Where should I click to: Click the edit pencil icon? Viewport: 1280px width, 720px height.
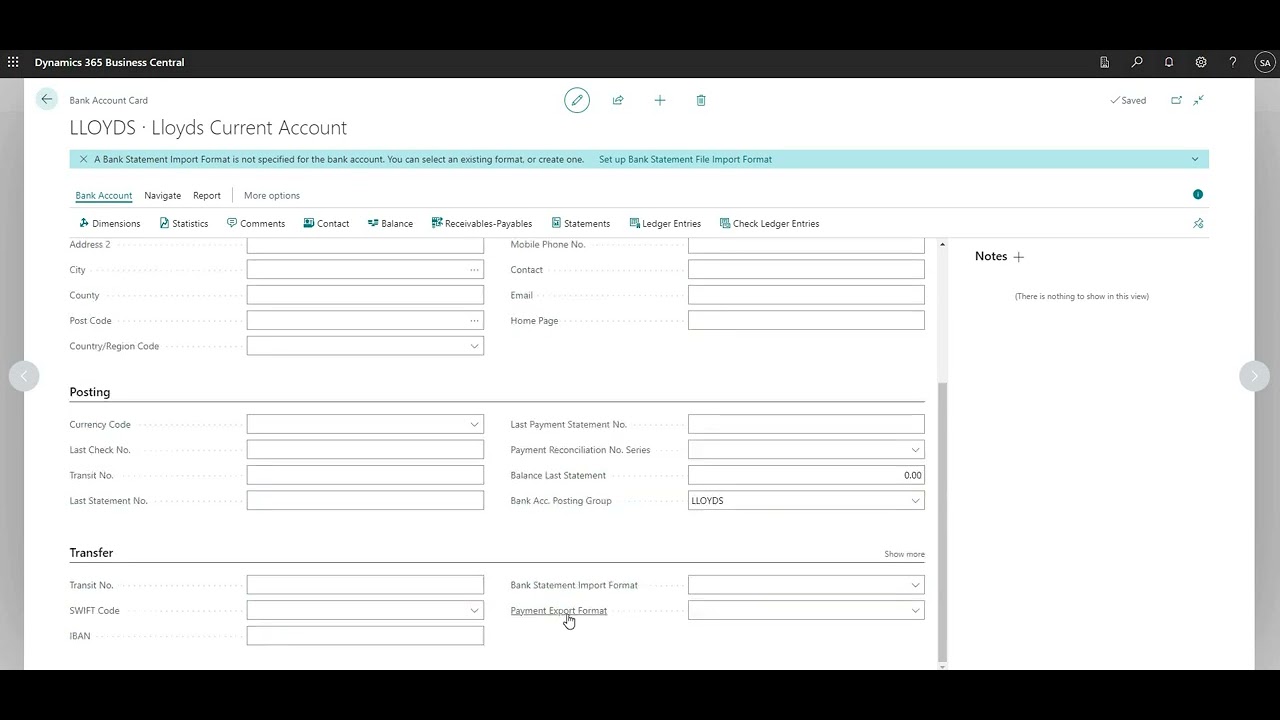[x=577, y=100]
